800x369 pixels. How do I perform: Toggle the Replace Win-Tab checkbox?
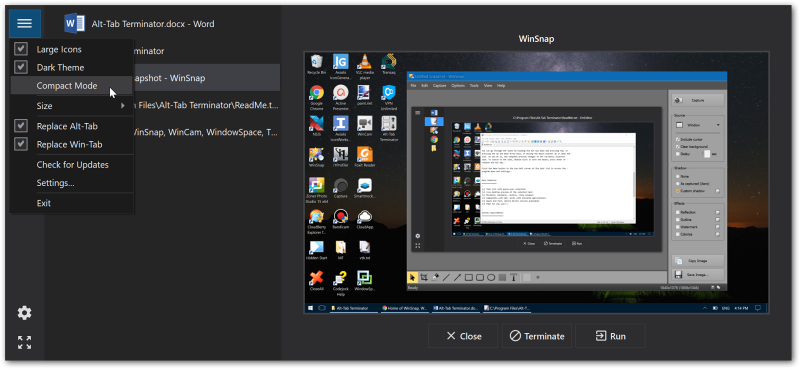pyautogui.click(x=20, y=144)
